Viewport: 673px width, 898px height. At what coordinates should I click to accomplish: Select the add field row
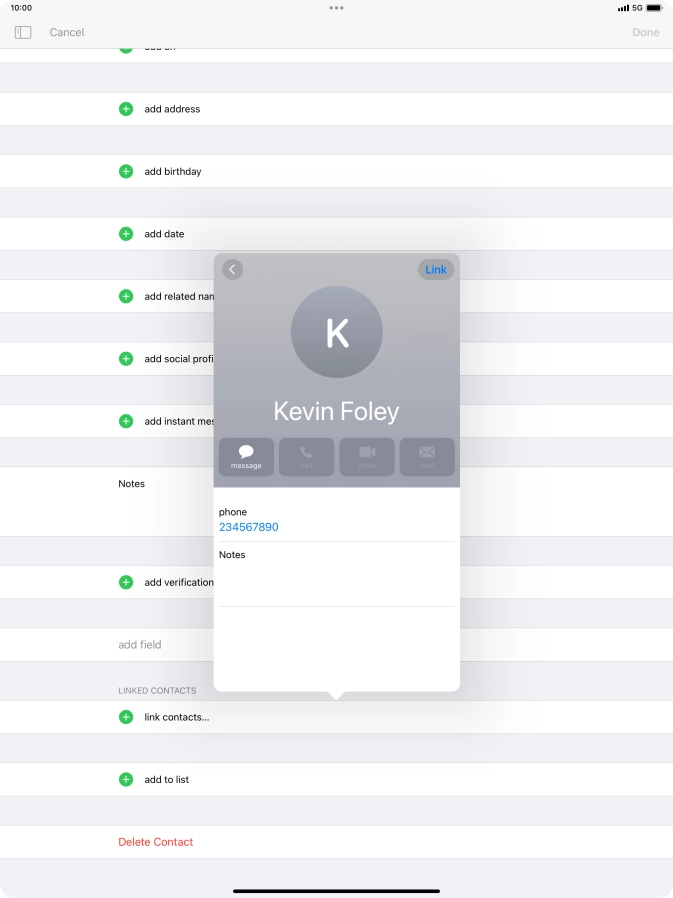coord(140,645)
